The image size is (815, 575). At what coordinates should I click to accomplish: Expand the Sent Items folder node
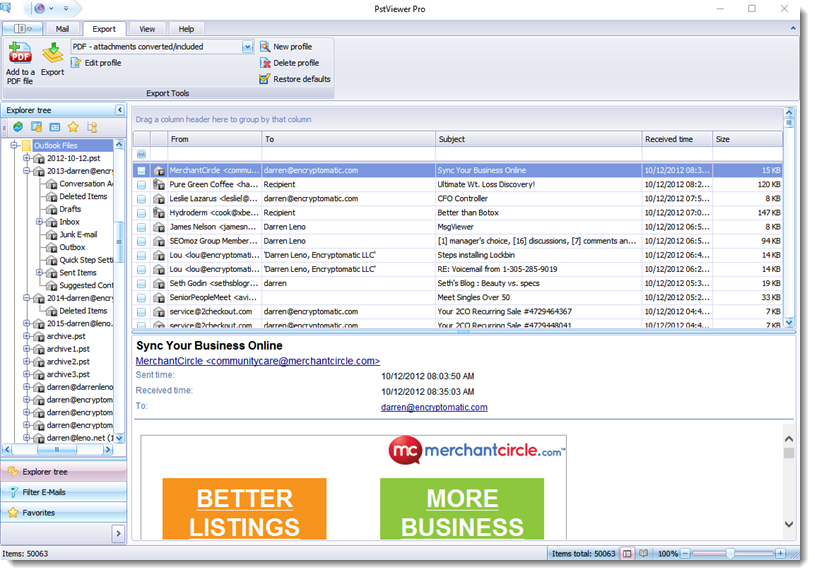coord(39,273)
